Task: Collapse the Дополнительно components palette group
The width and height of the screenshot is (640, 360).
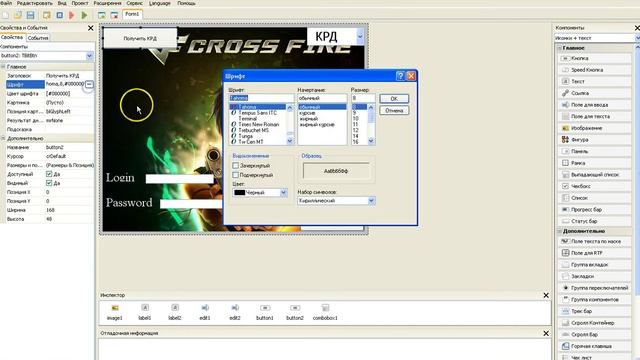Action: pyautogui.click(x=560, y=231)
